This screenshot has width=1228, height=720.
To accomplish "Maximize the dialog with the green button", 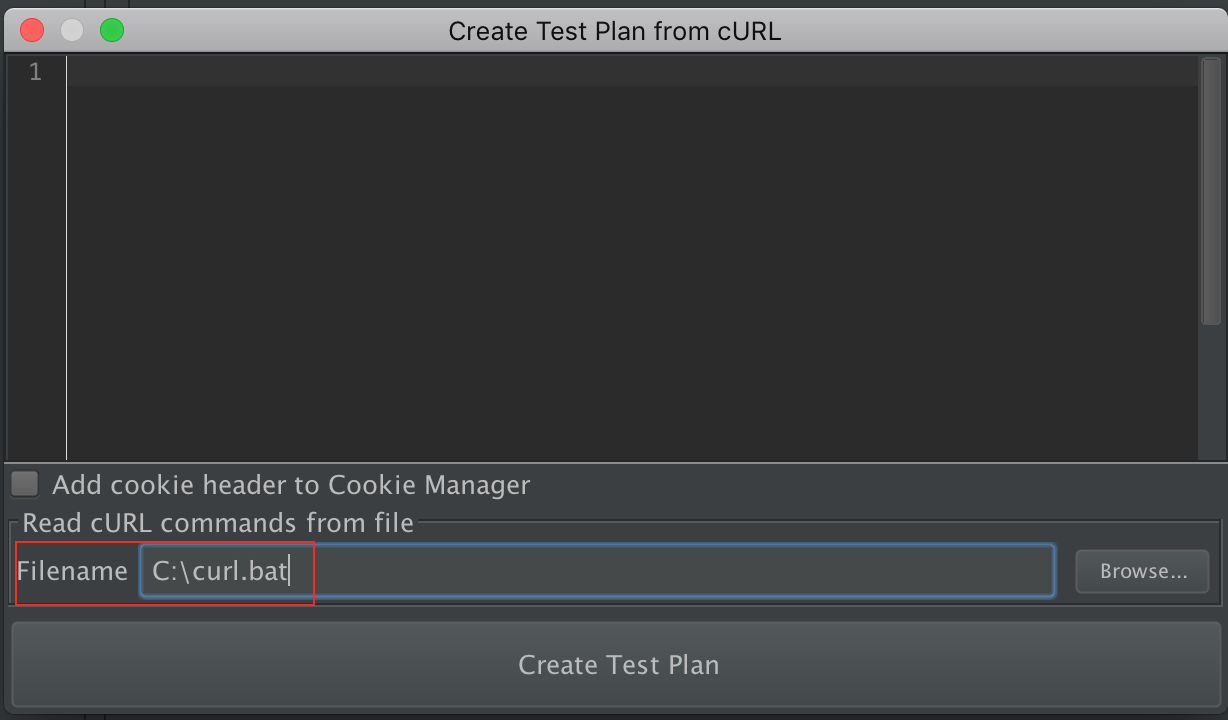I will [x=112, y=30].
